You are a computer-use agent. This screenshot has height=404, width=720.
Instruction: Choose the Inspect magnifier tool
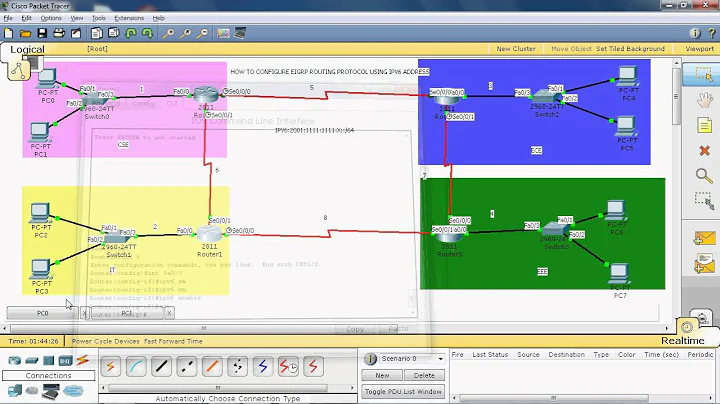(x=704, y=176)
